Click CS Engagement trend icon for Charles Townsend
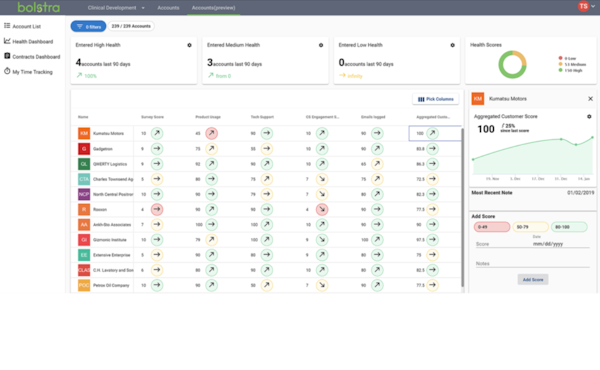 point(322,179)
